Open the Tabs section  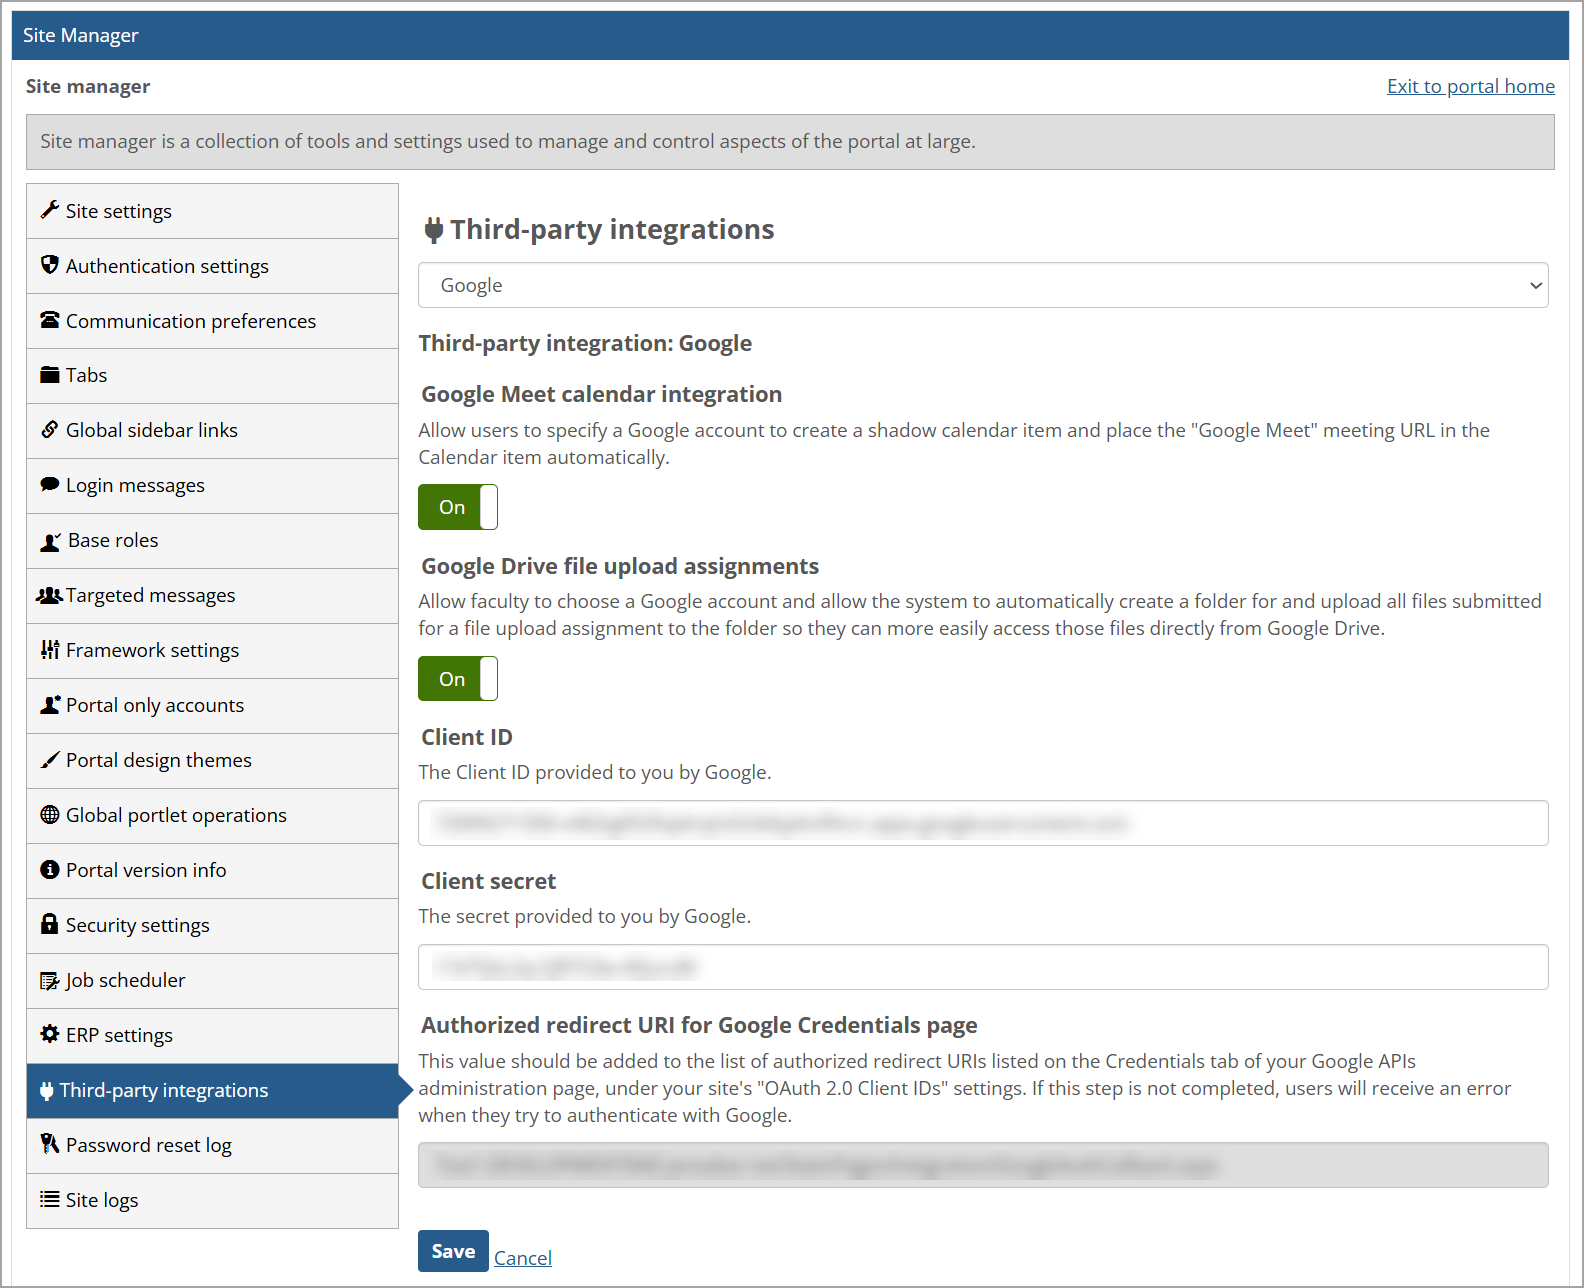tap(212, 376)
